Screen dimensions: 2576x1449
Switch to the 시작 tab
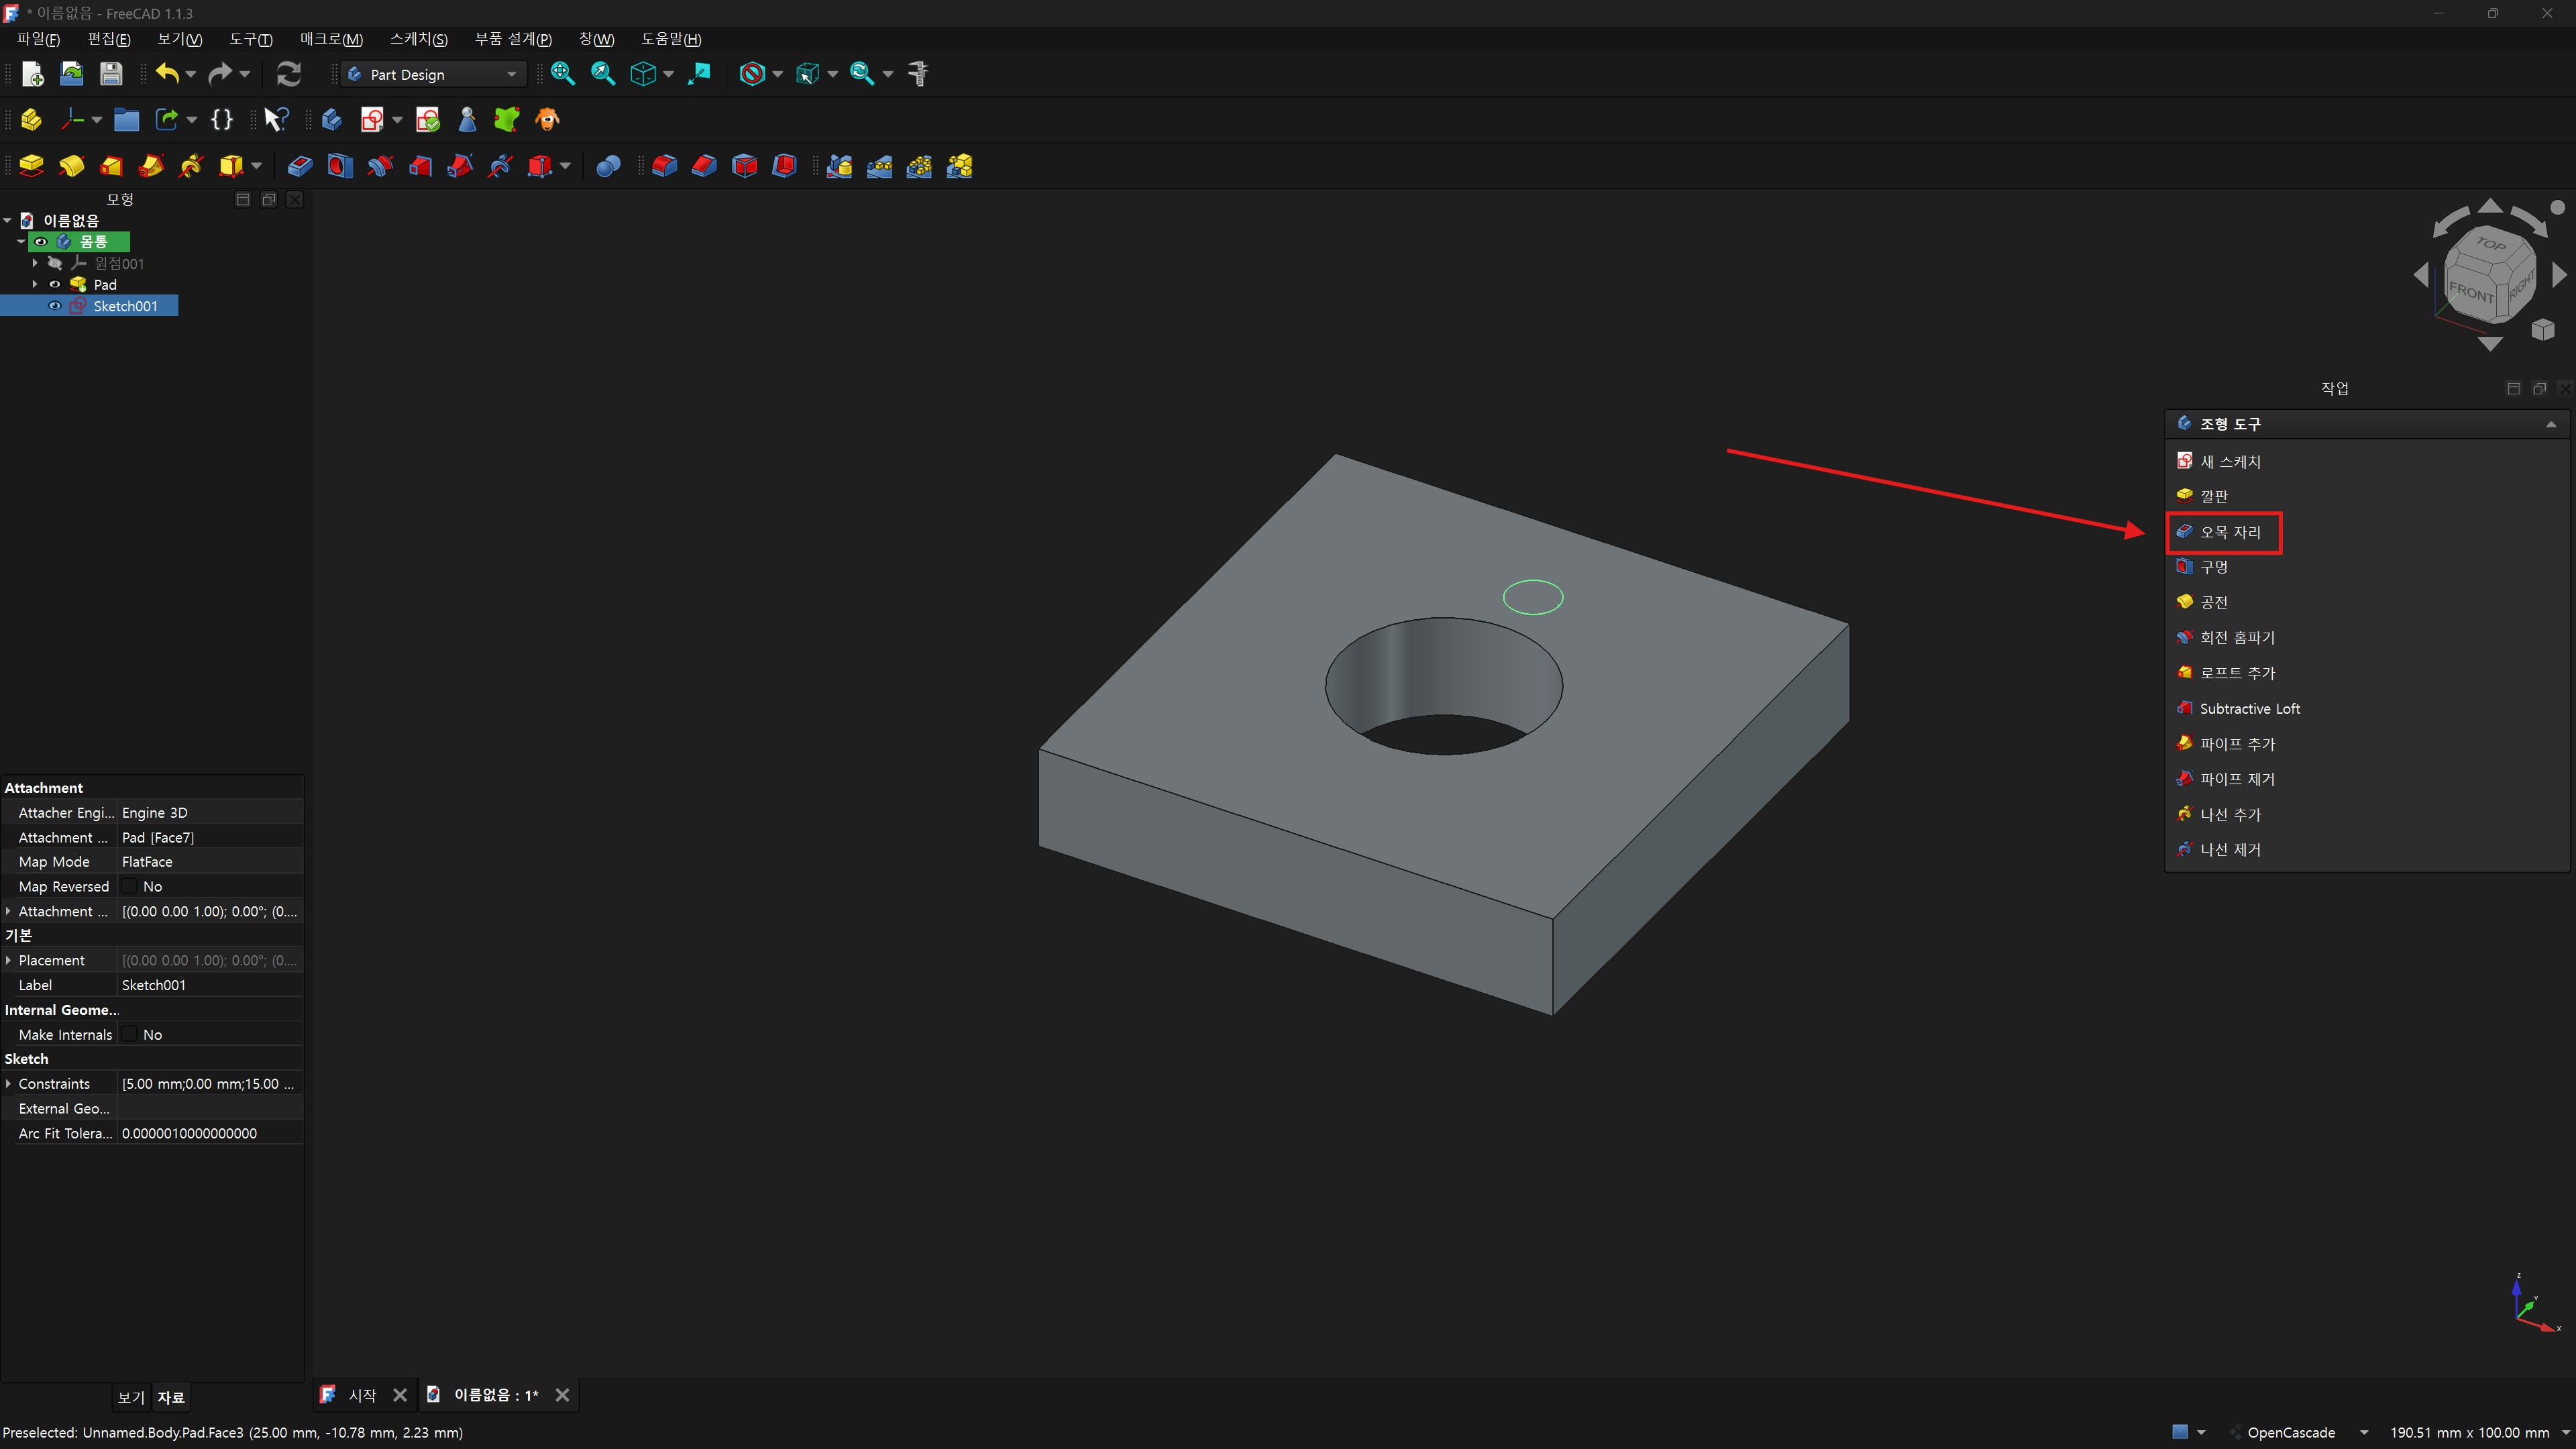point(362,1395)
